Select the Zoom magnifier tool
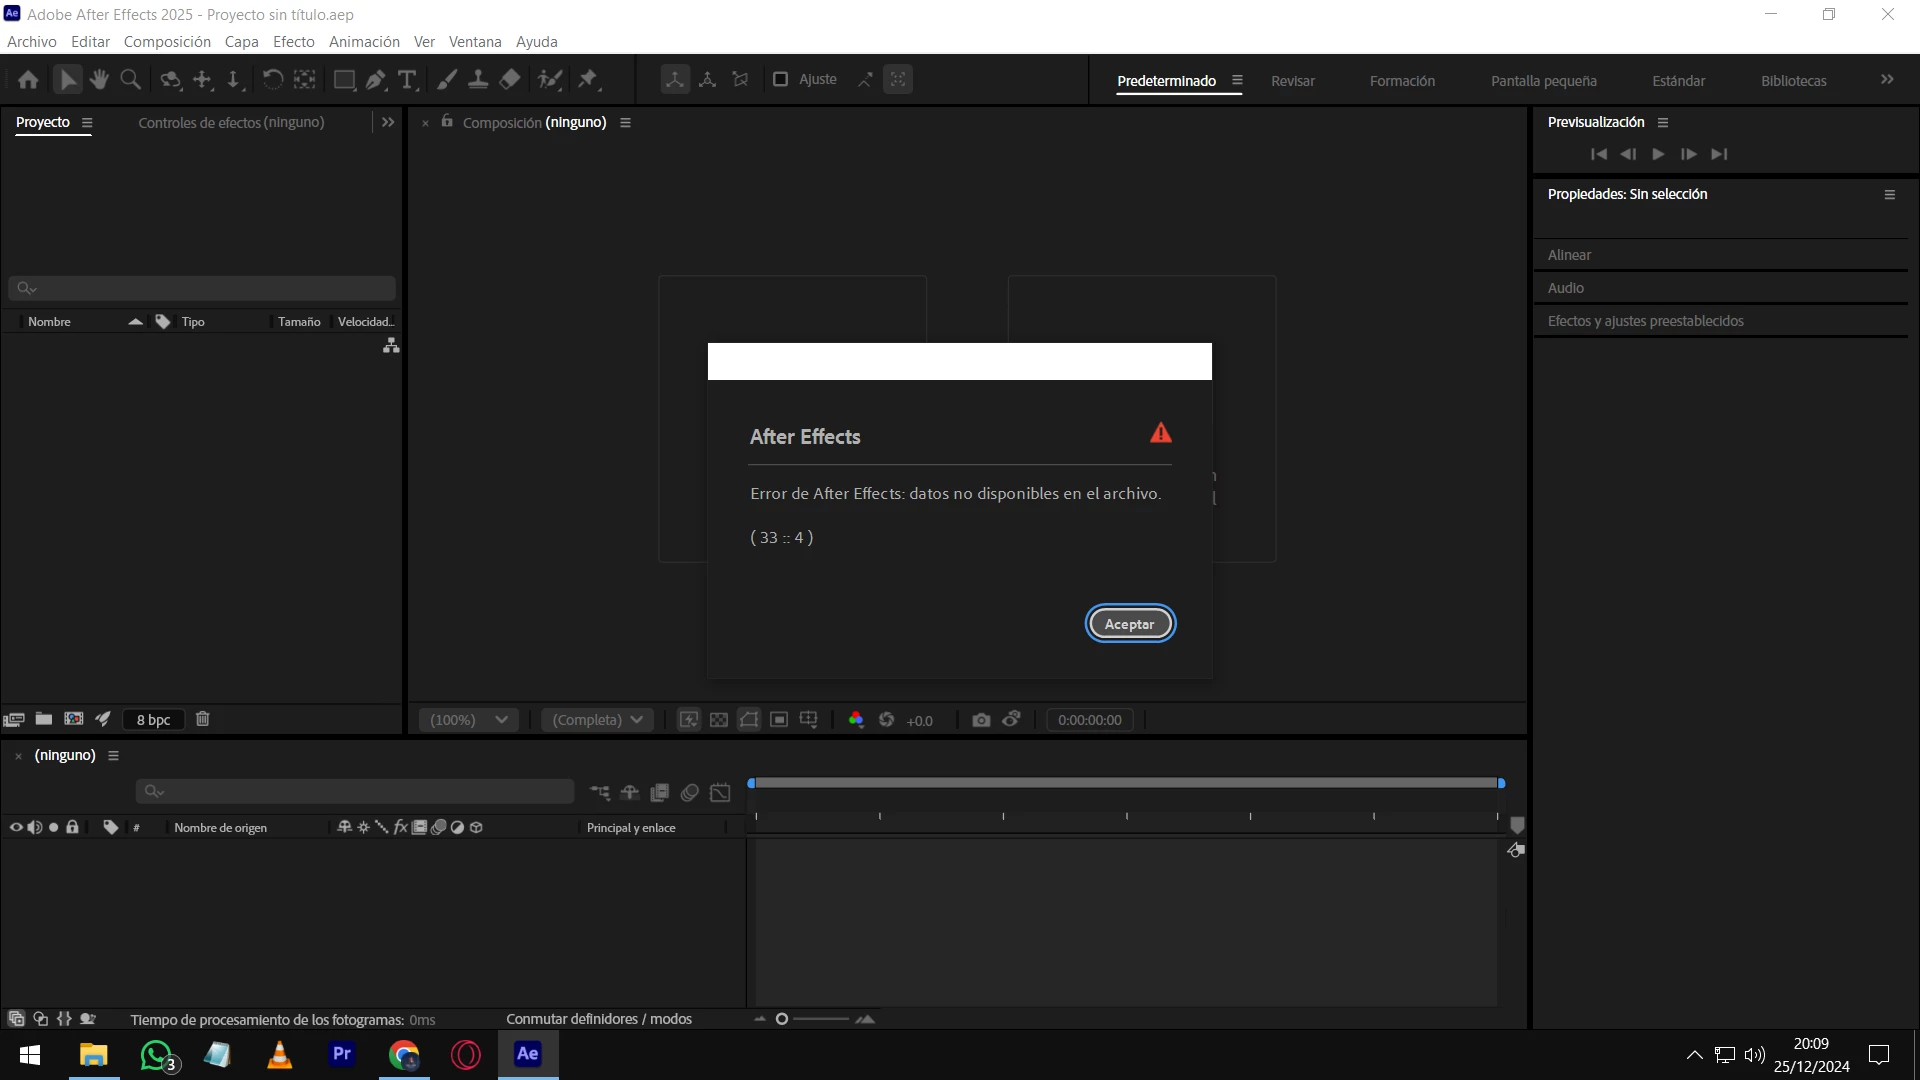1920x1080 pixels. click(x=130, y=80)
